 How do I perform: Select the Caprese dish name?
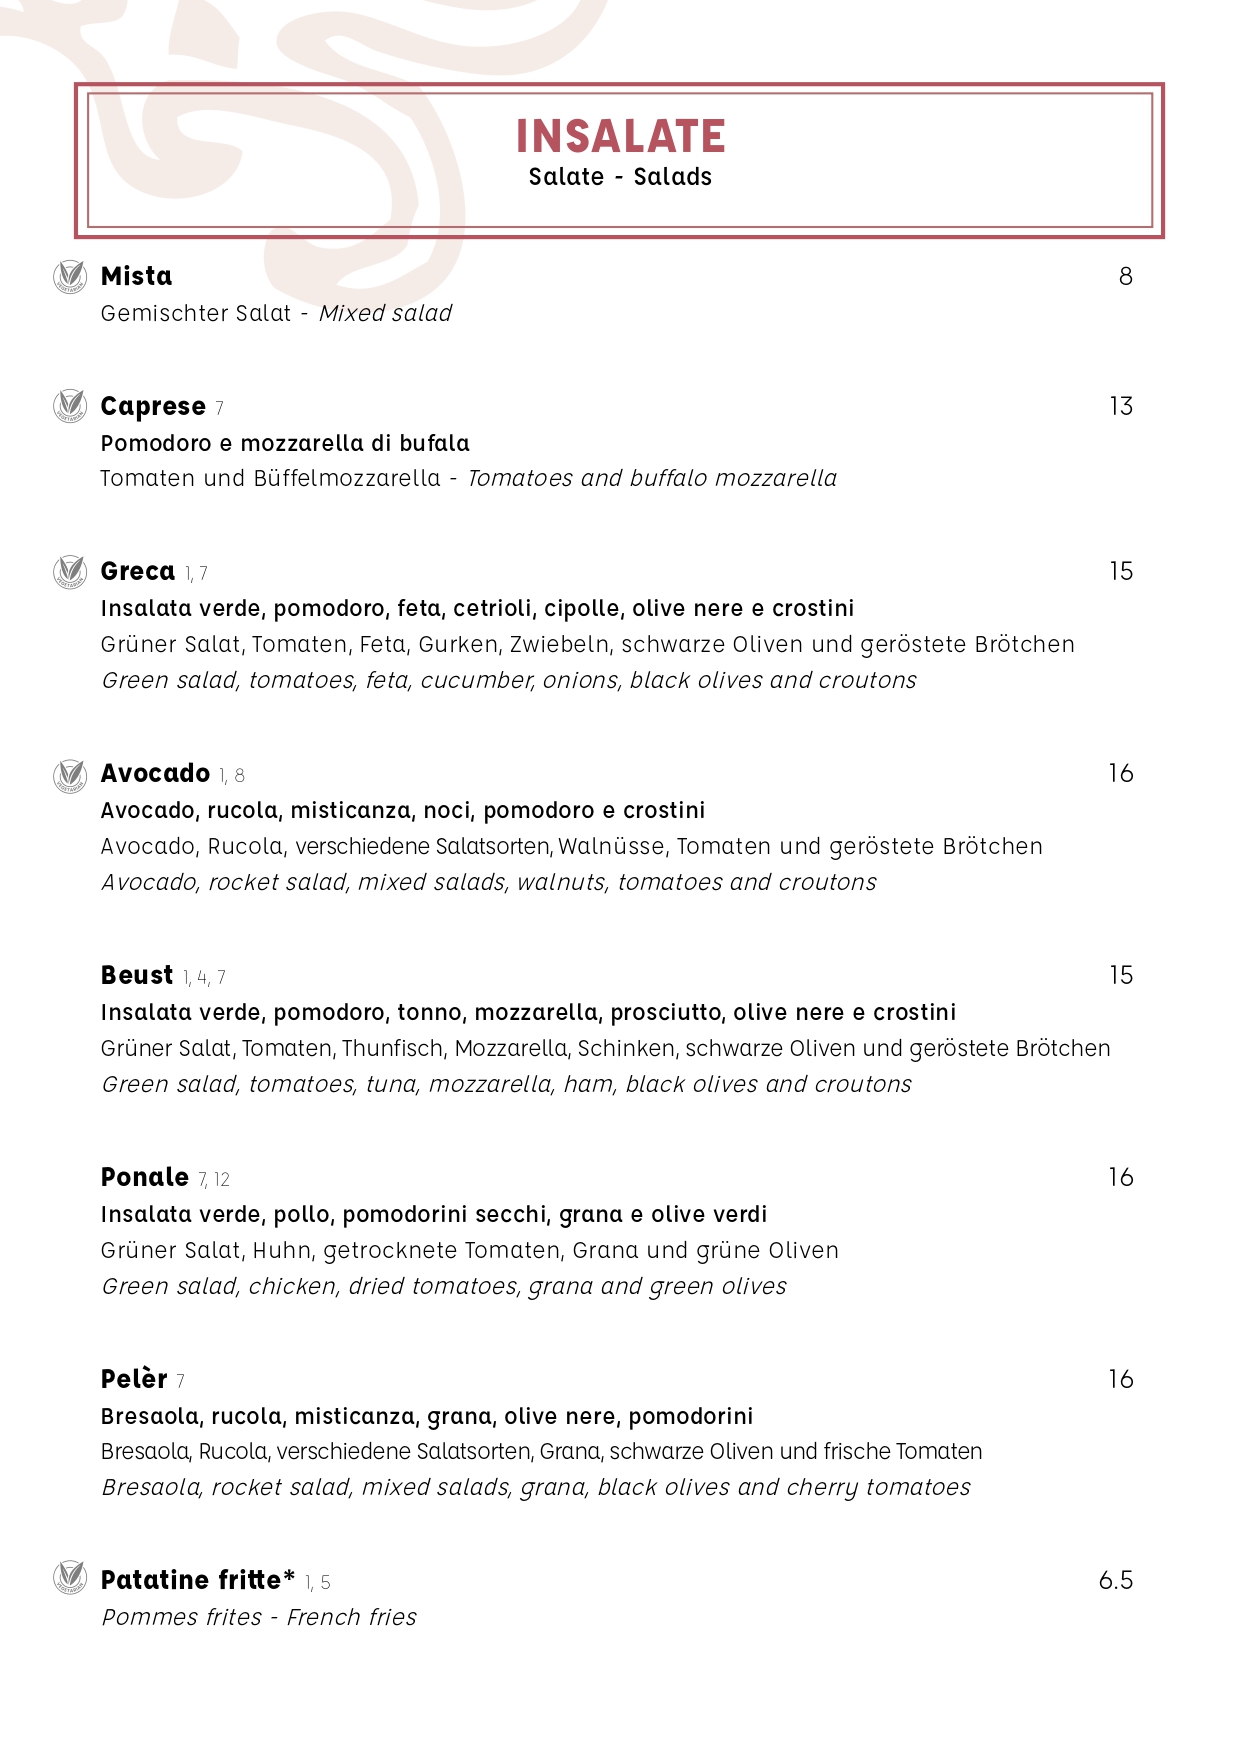[x=153, y=407]
